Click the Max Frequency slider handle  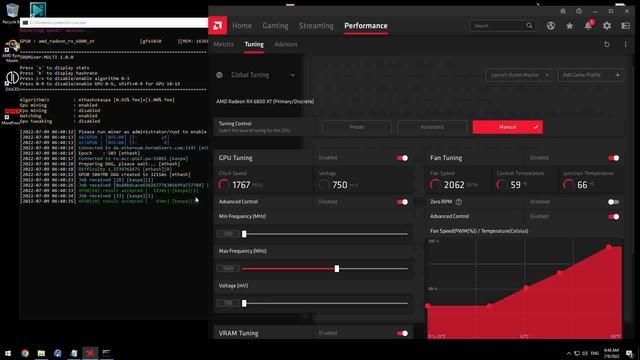click(x=337, y=269)
